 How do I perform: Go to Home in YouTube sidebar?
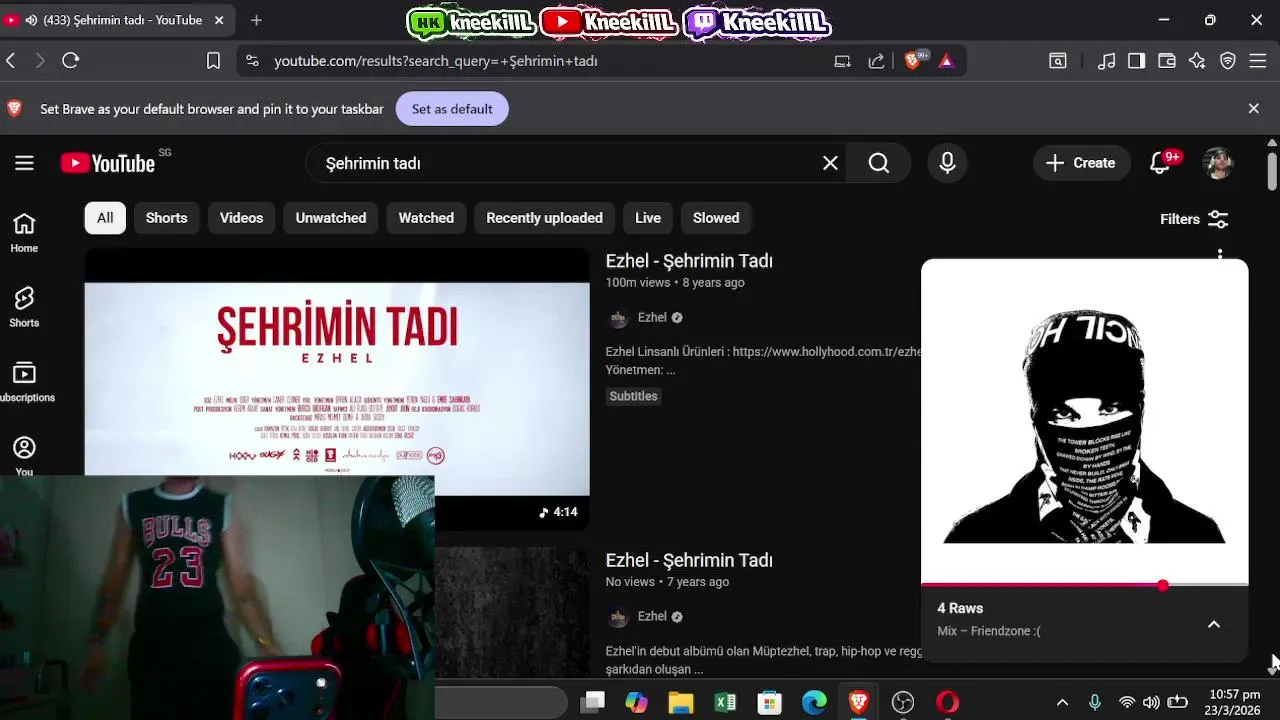(x=24, y=233)
